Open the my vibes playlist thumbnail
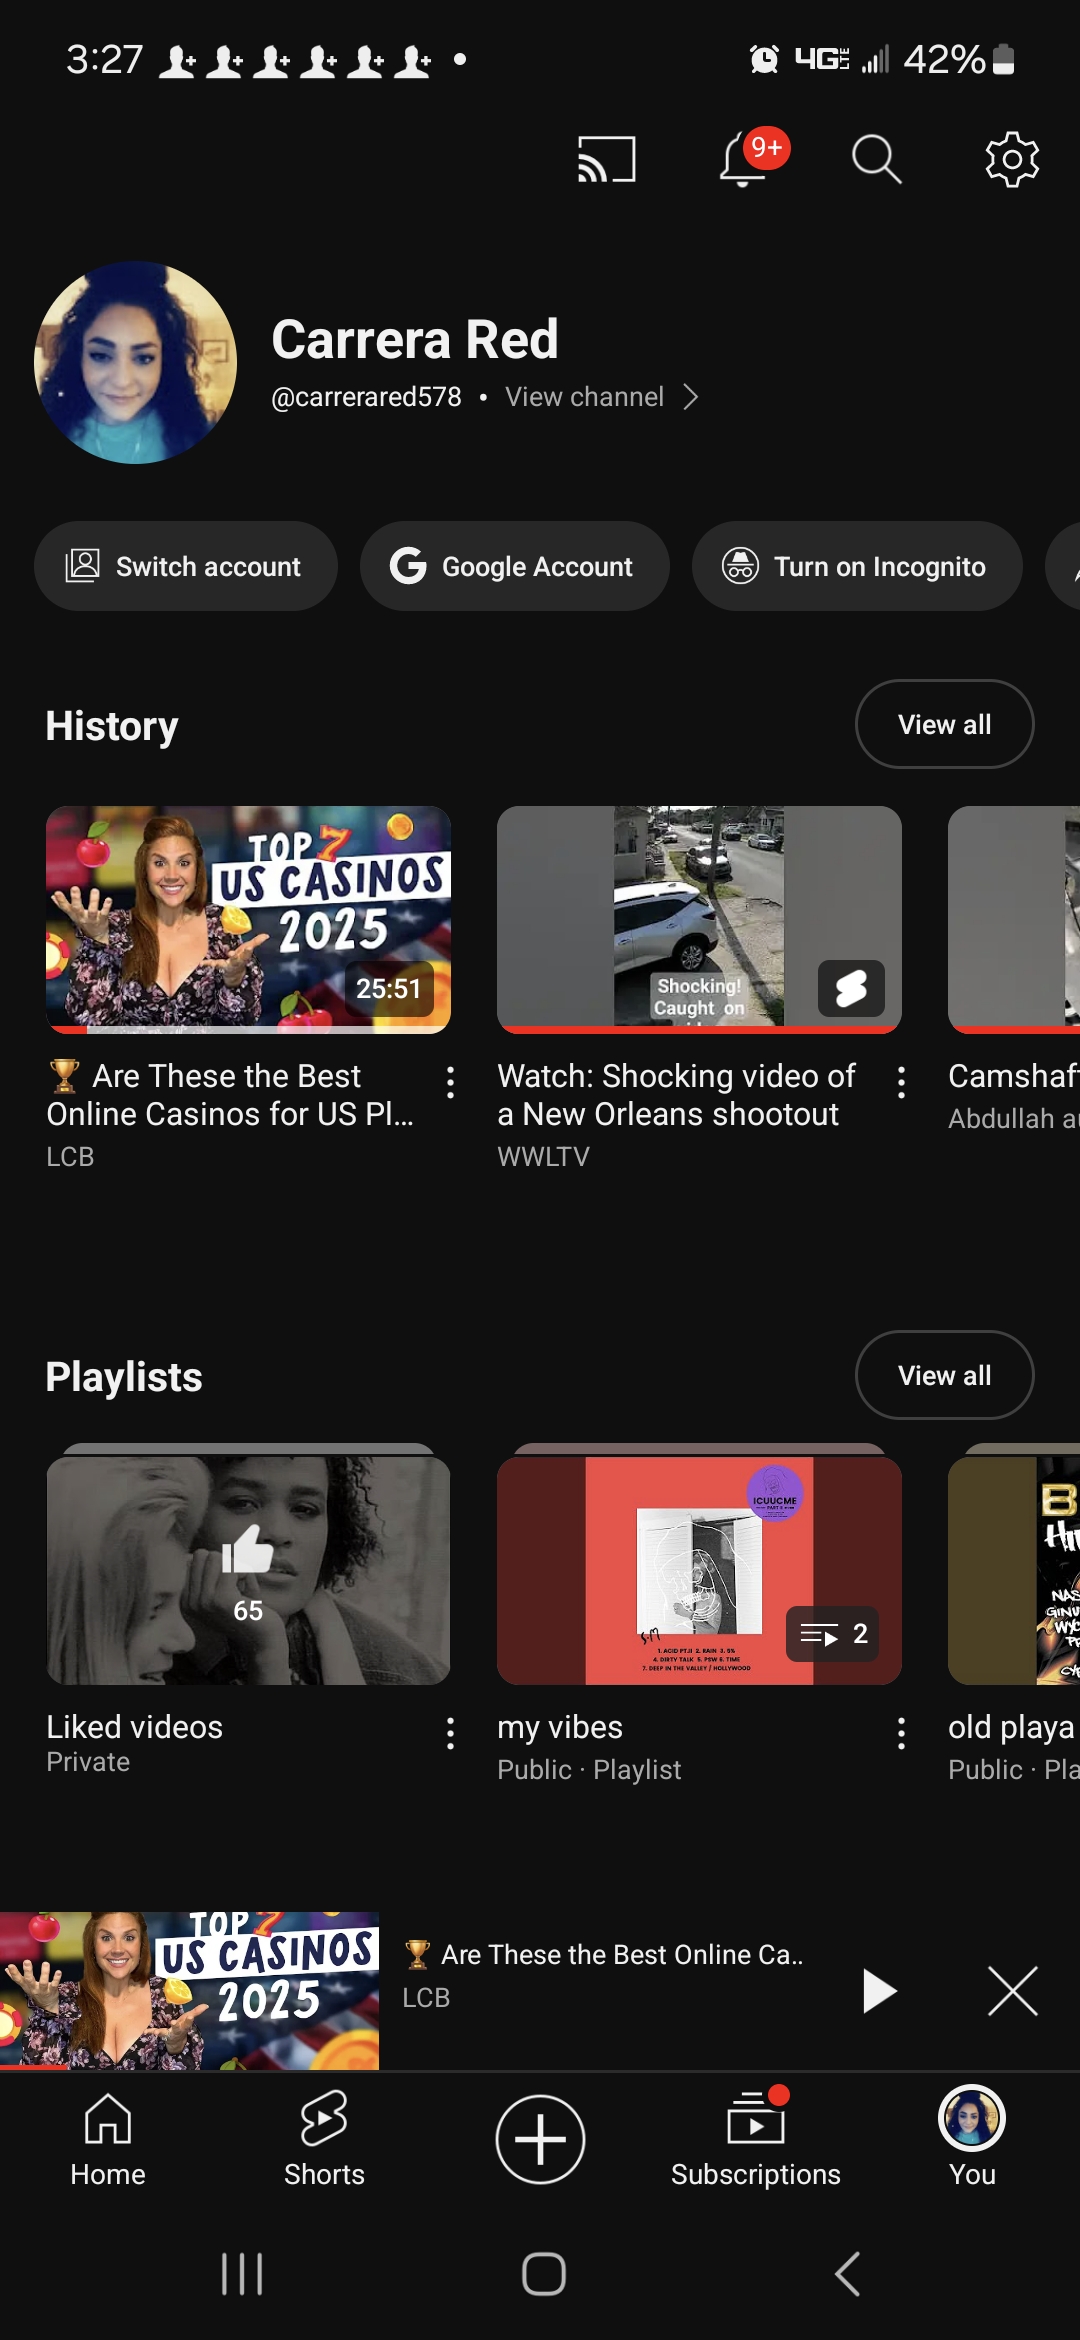Image resolution: width=1080 pixels, height=2340 pixels. pos(699,1570)
